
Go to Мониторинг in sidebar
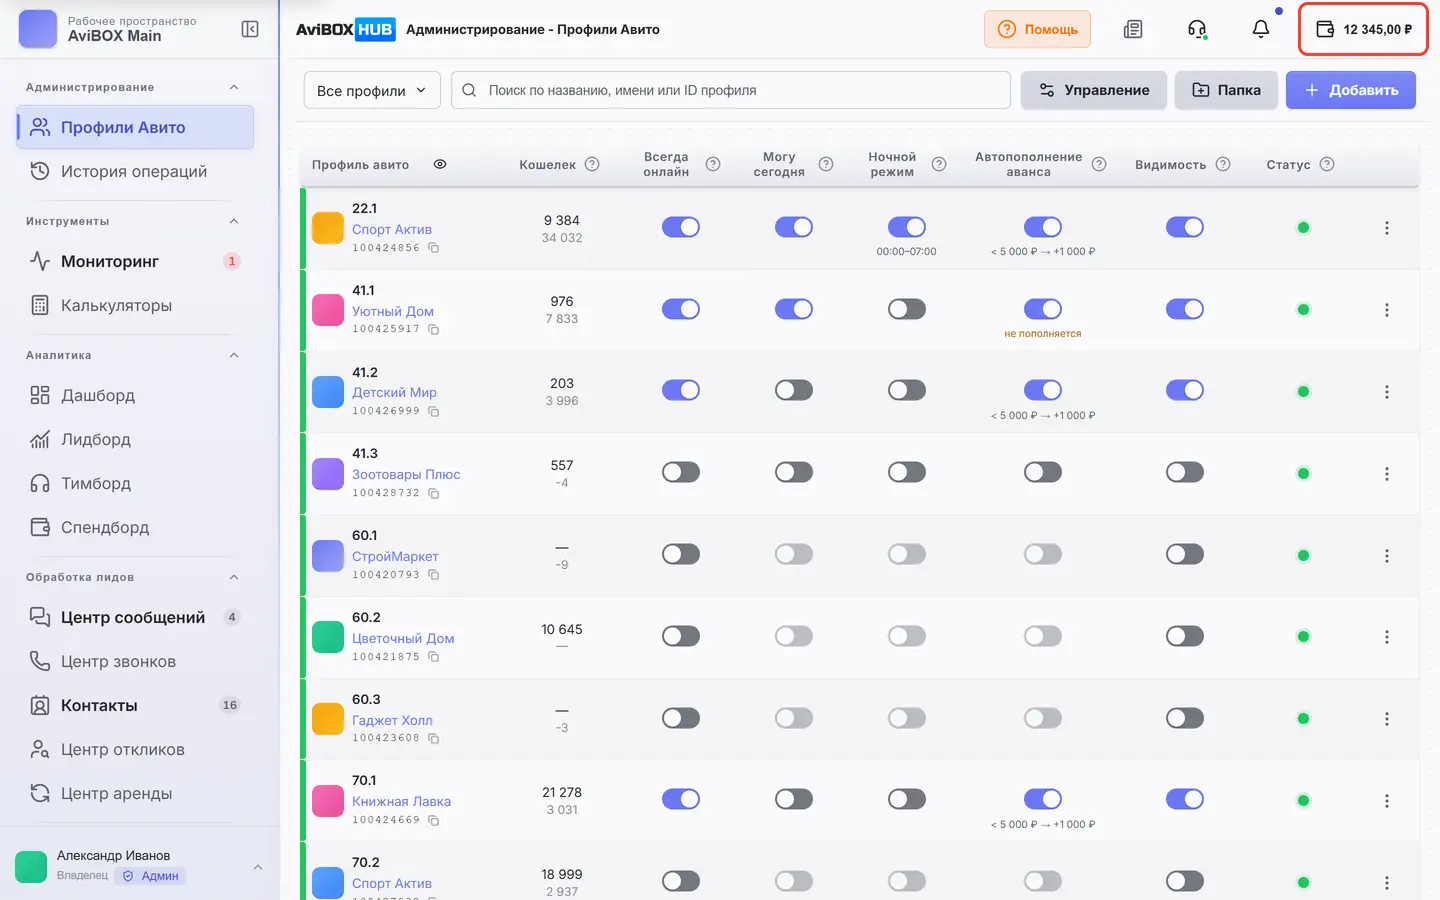click(x=135, y=261)
